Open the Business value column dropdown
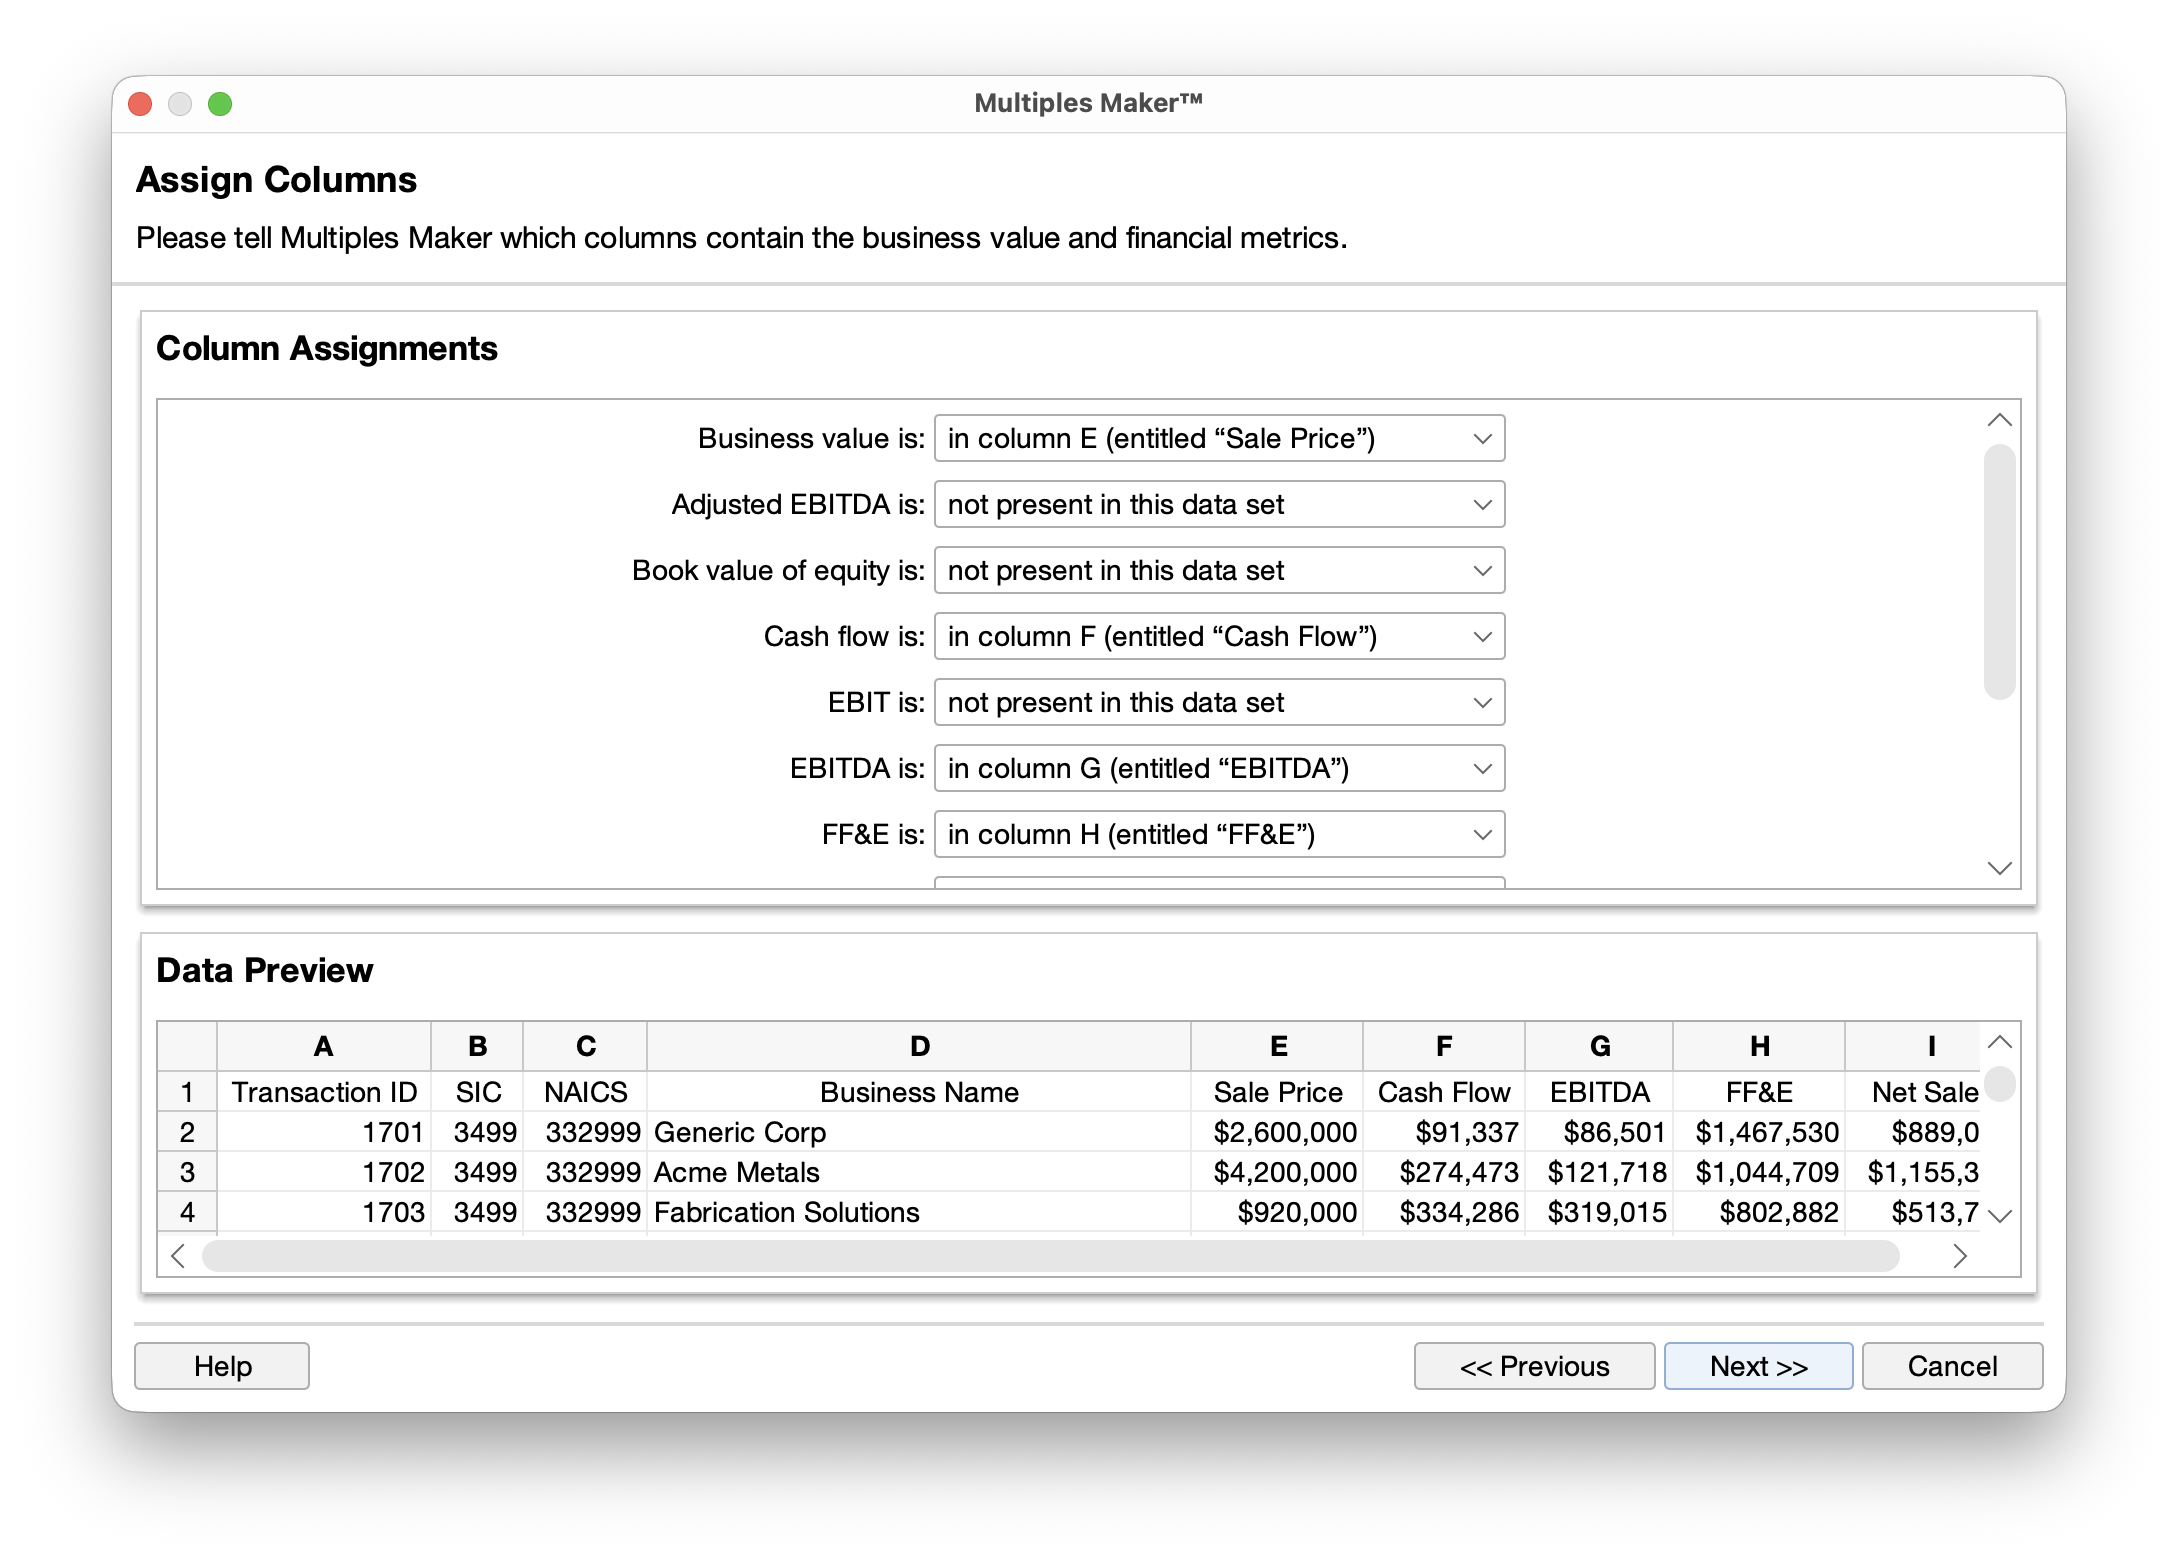The width and height of the screenshot is (2178, 1560). pos(1218,438)
